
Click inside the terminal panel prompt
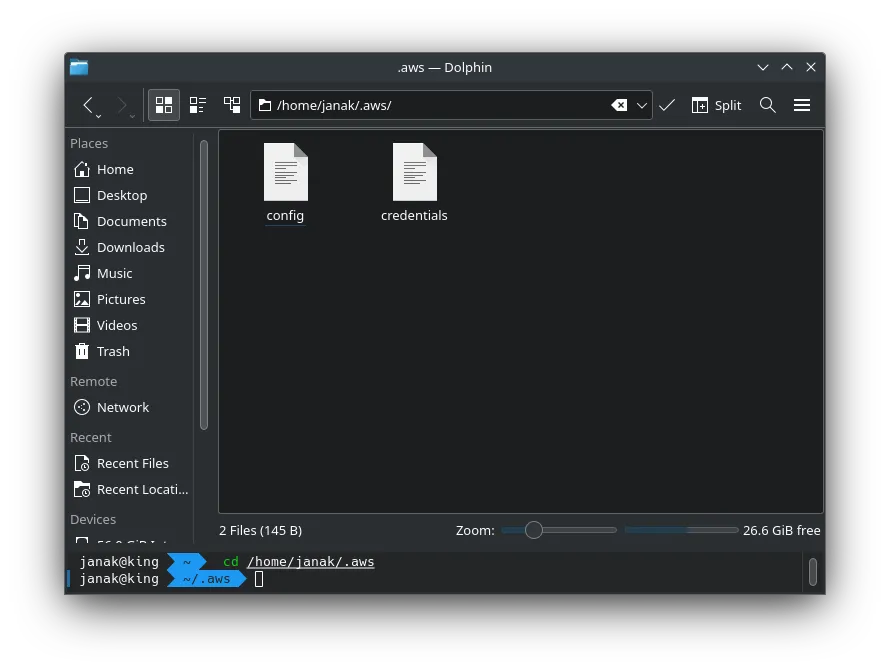point(259,578)
